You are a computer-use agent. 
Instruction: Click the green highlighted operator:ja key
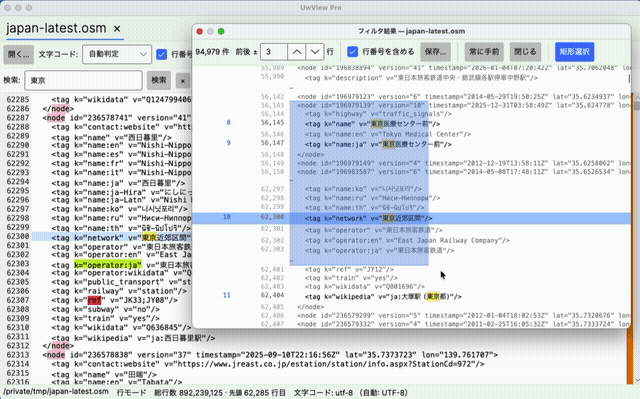tap(108, 265)
